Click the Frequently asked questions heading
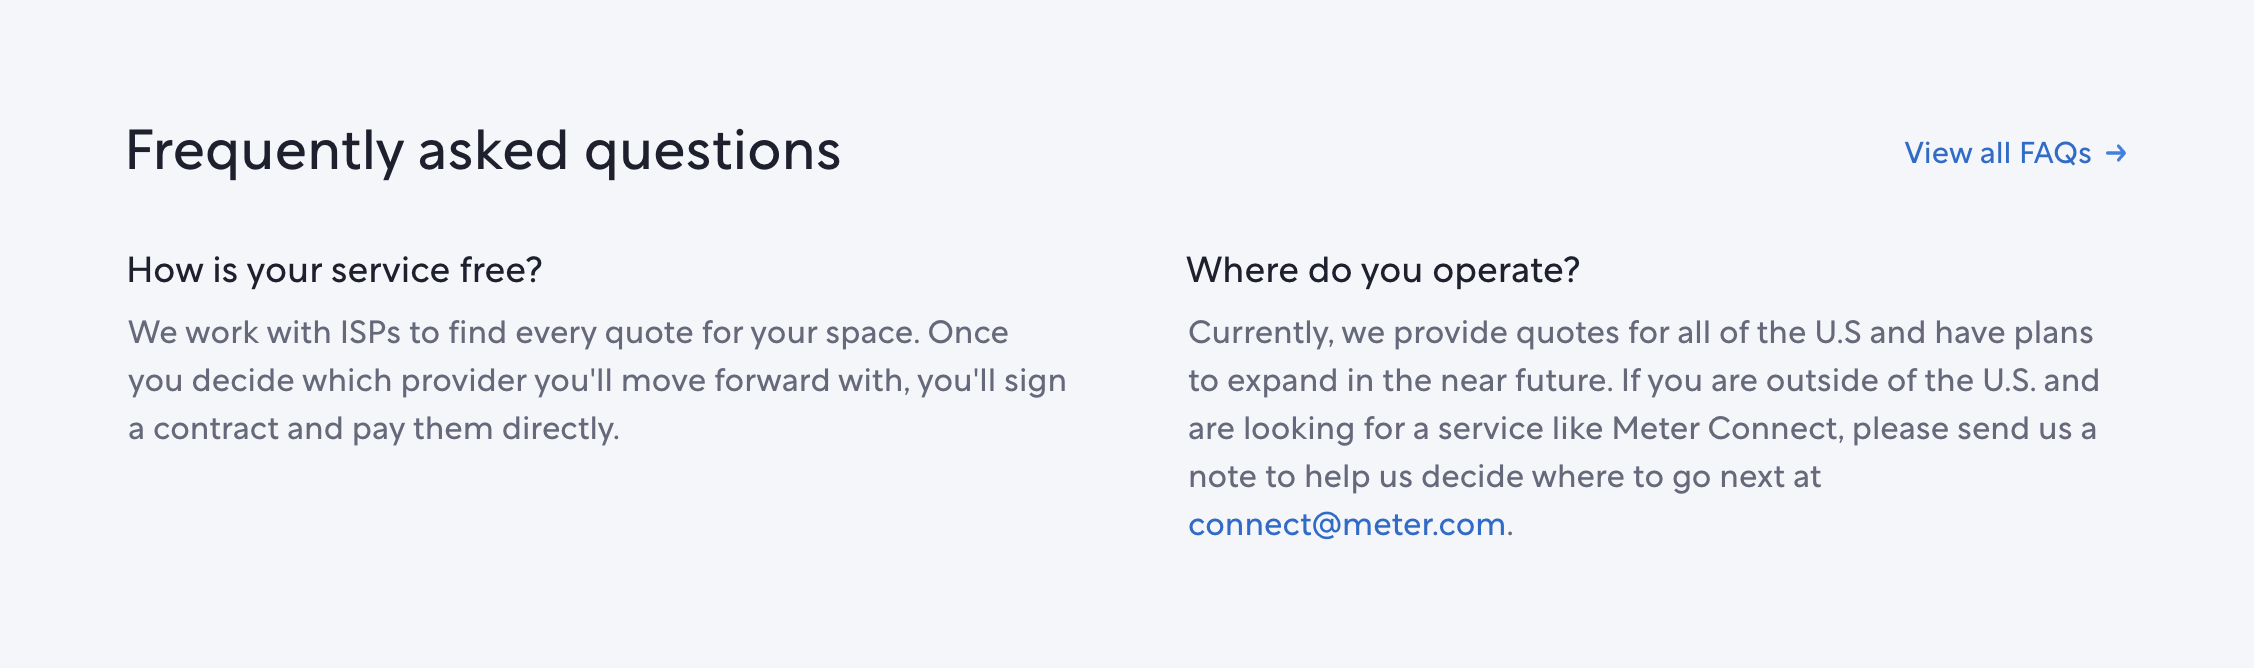Viewport: 2254px width, 668px height. [483, 151]
